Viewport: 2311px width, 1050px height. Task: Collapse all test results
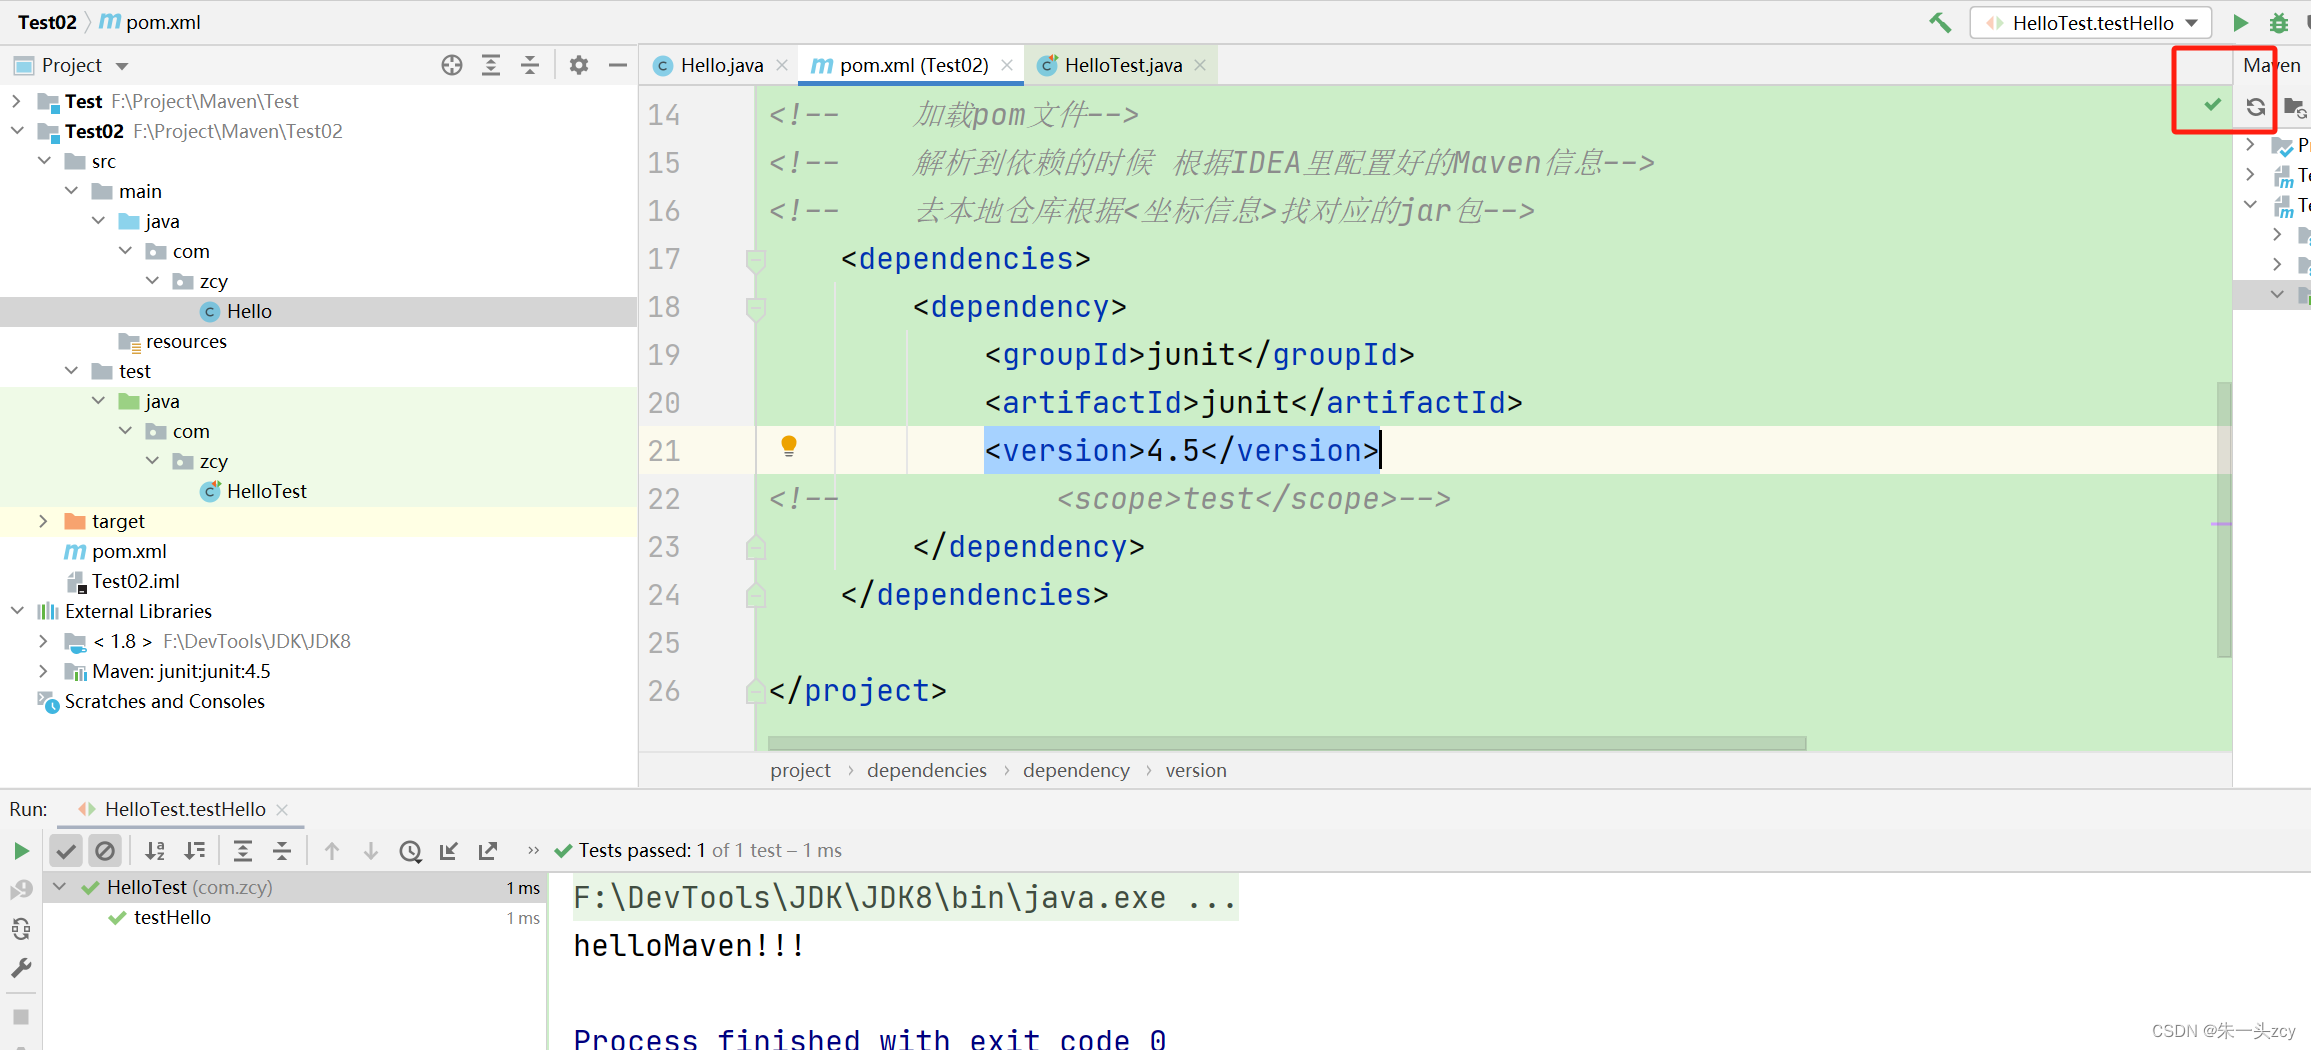click(282, 851)
